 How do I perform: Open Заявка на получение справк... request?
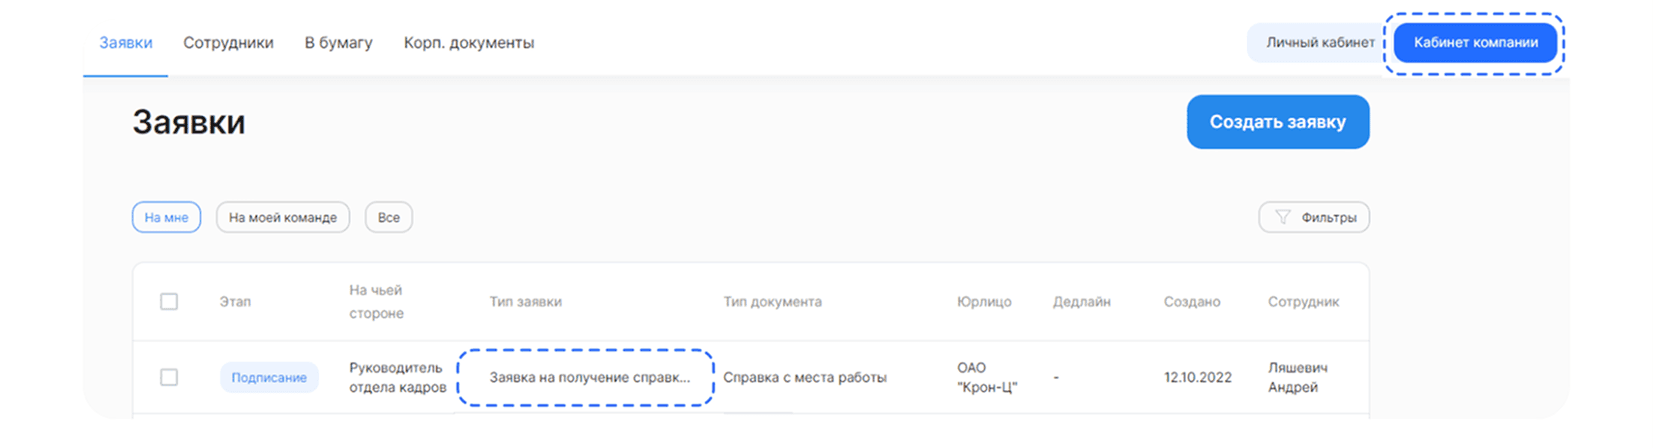coord(589,377)
